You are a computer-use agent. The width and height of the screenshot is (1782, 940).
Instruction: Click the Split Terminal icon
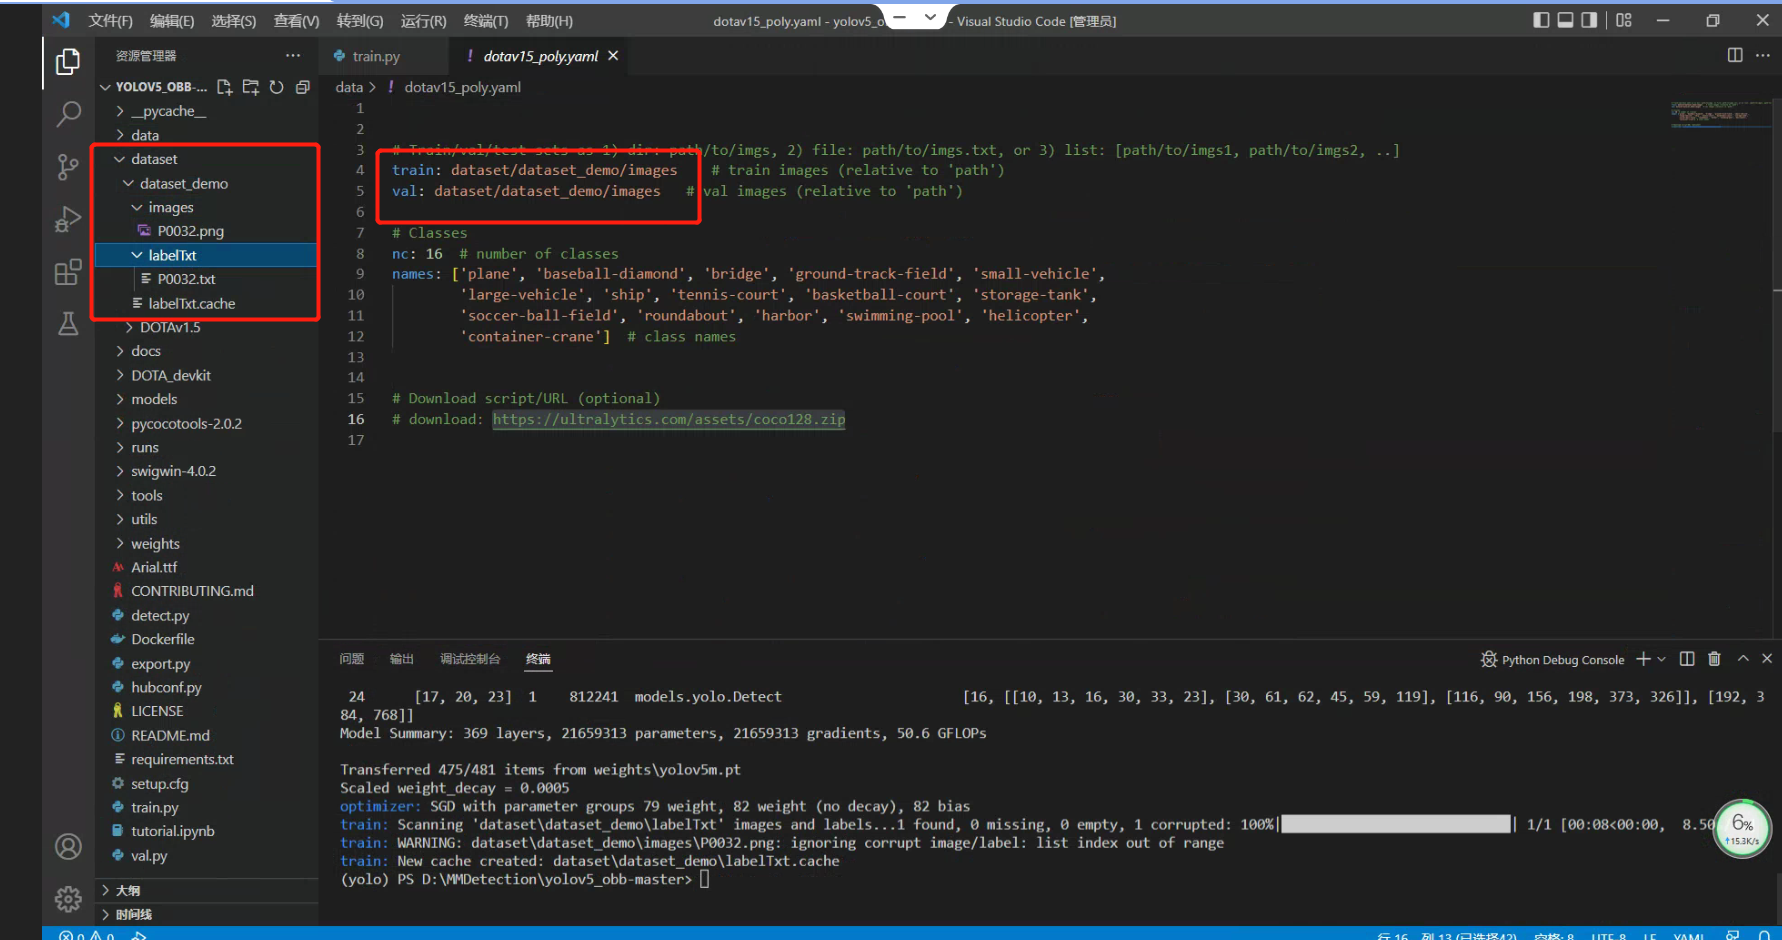pyautogui.click(x=1687, y=659)
